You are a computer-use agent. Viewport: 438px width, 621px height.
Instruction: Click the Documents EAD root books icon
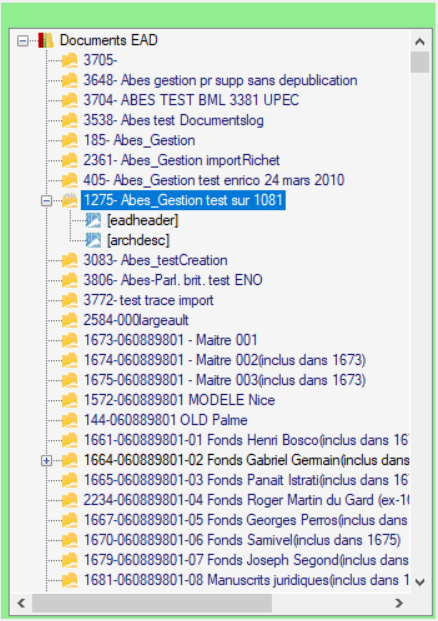click(x=46, y=40)
